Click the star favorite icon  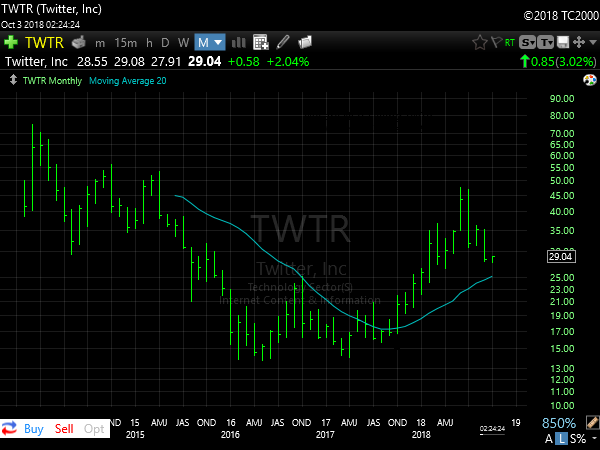479,42
